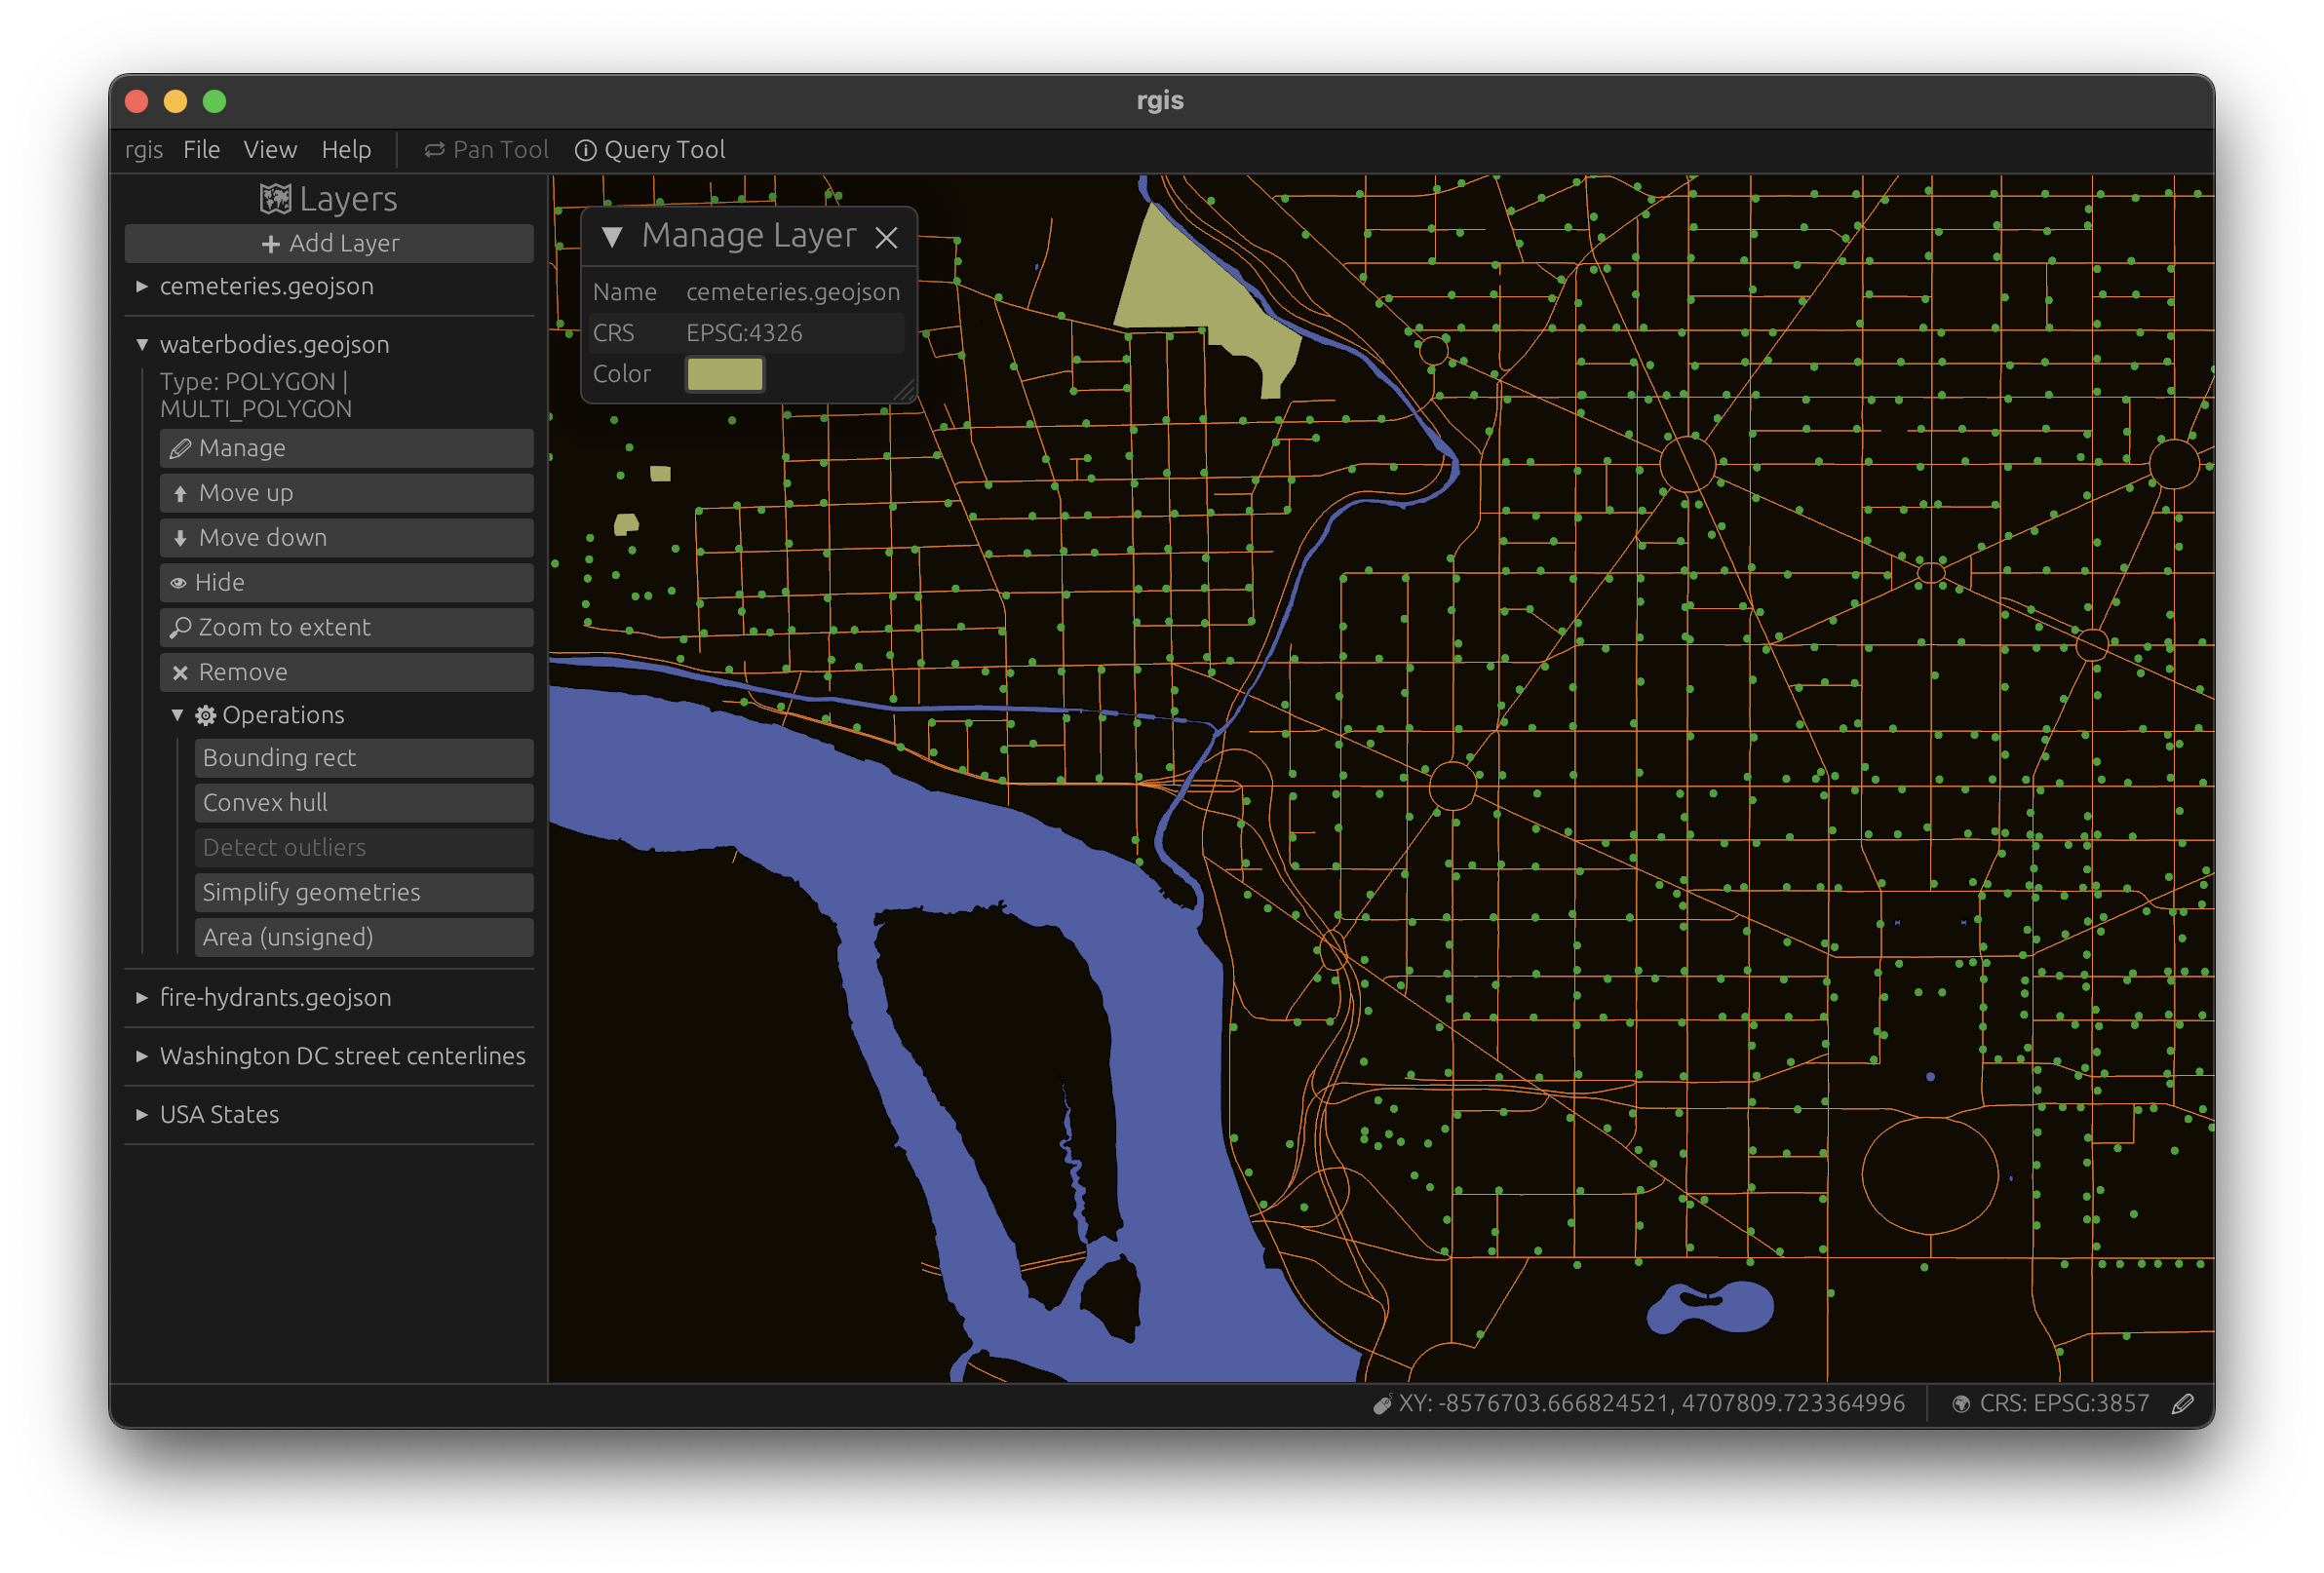Close the Manage Layer panel

coord(886,237)
